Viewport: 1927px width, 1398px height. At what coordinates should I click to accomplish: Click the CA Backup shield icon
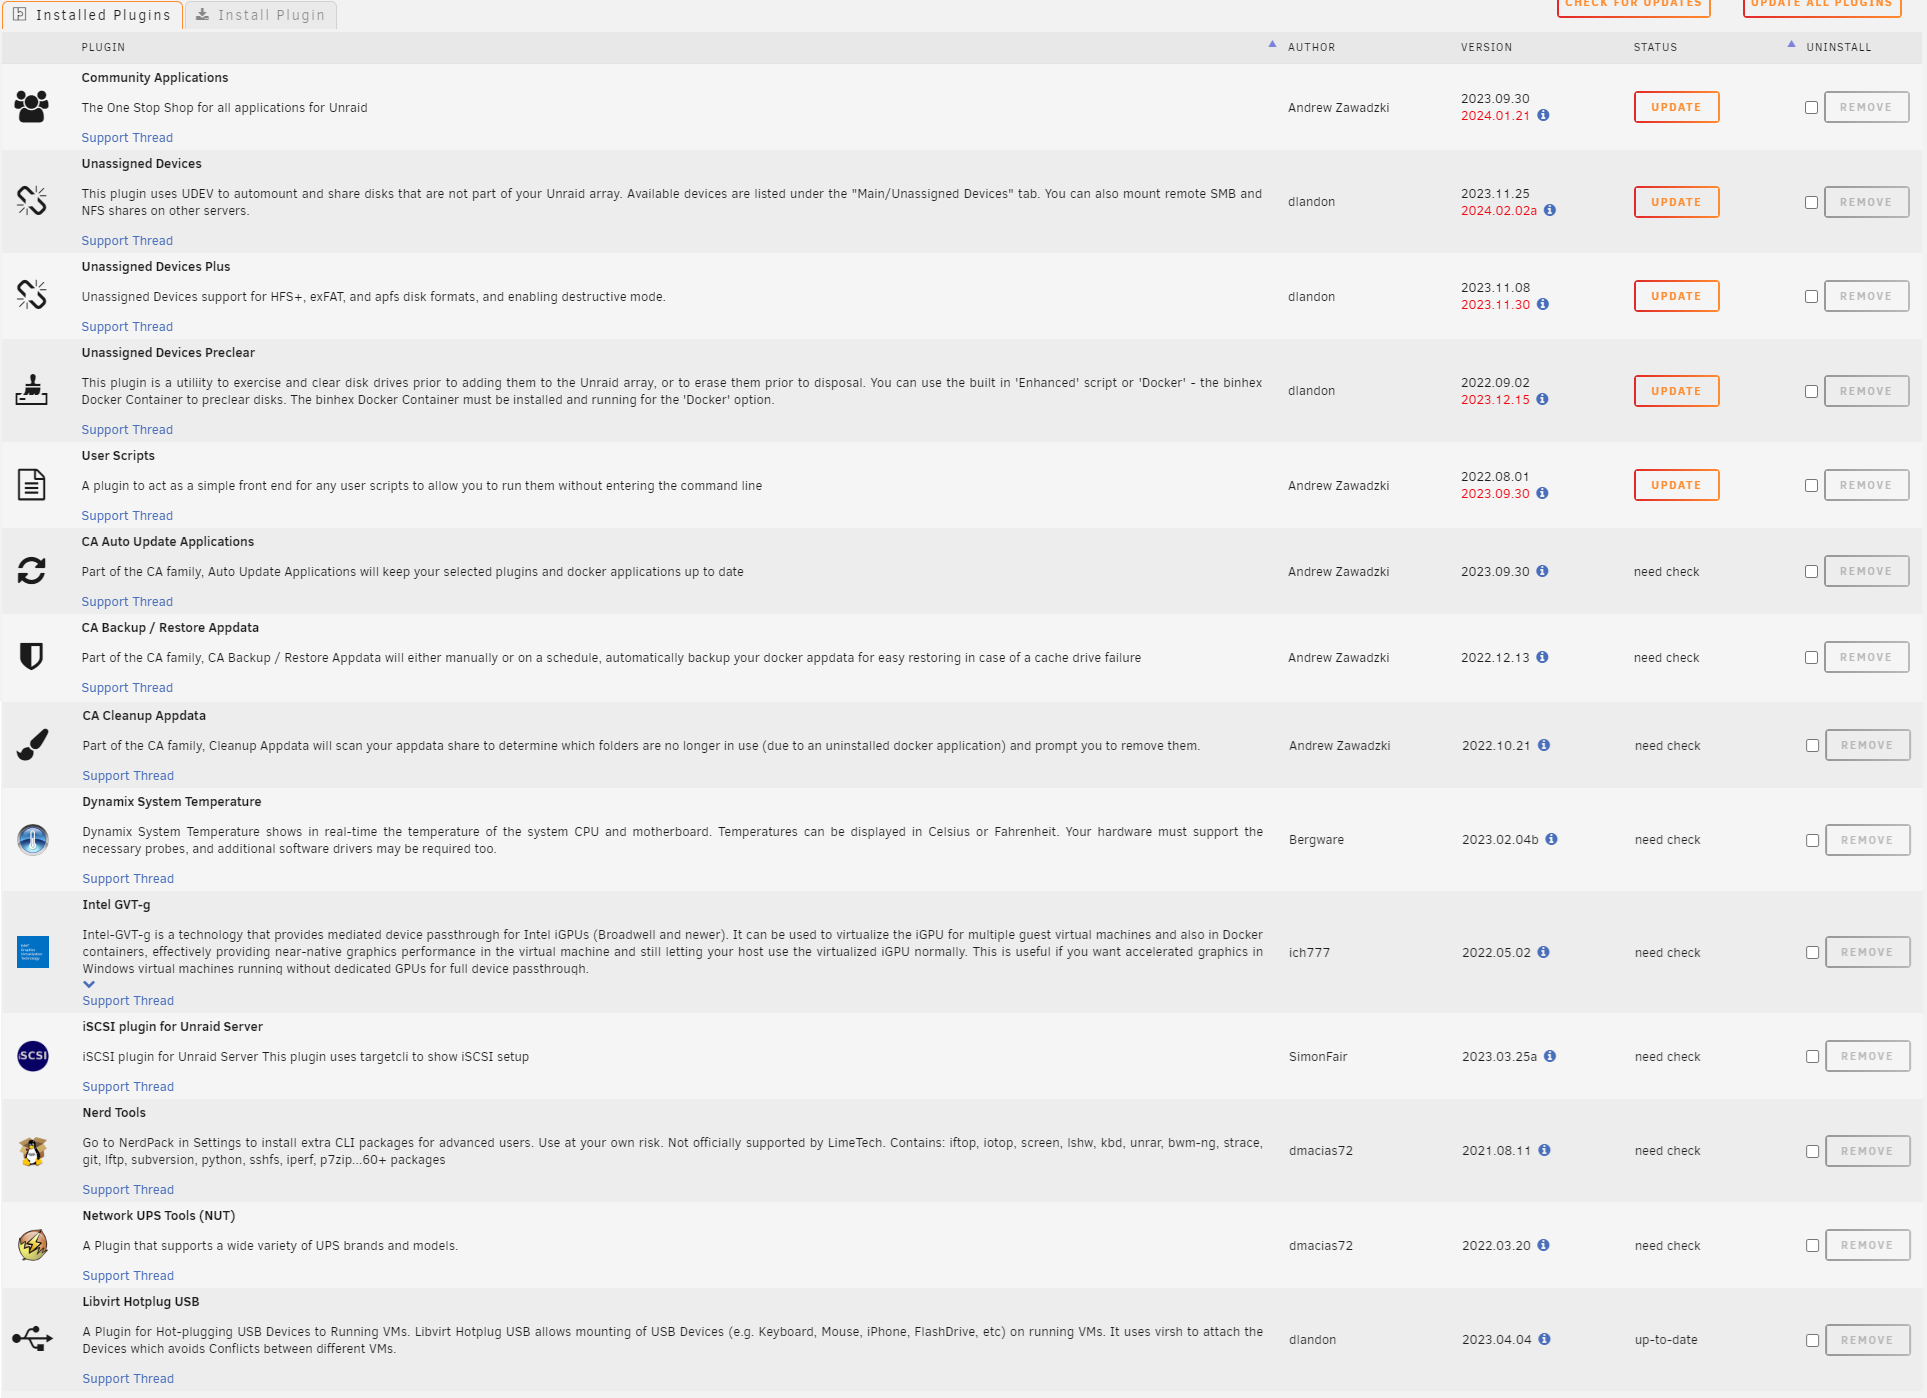[x=31, y=656]
